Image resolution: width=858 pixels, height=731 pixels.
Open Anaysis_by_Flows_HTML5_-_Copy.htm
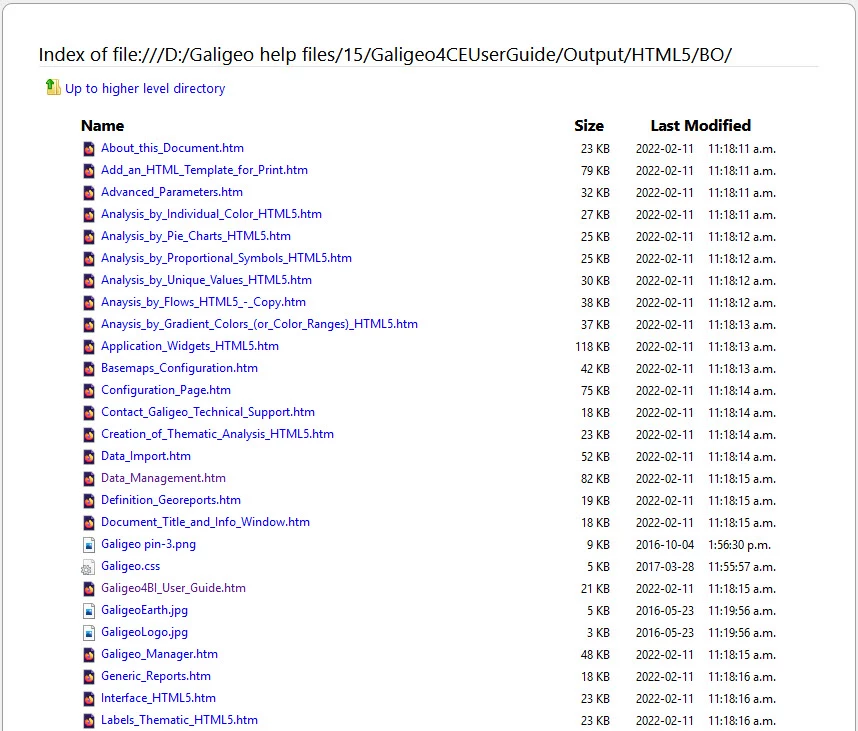pyautogui.click(x=204, y=302)
